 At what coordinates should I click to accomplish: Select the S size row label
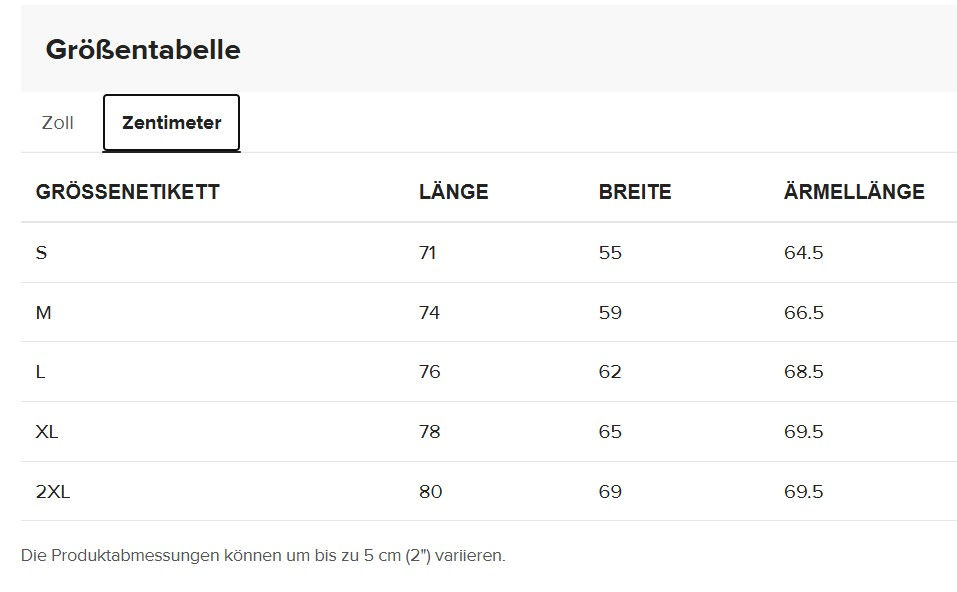point(42,253)
